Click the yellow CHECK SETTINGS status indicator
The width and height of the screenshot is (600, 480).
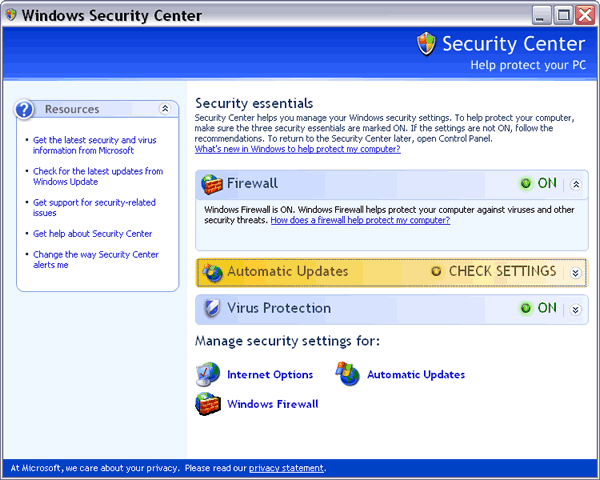(x=436, y=271)
